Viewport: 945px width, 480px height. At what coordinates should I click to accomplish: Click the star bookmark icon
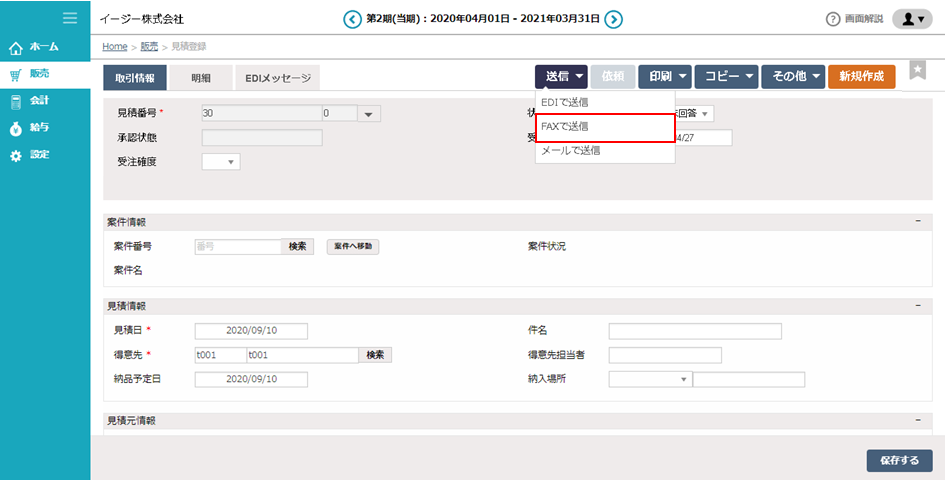(917, 69)
